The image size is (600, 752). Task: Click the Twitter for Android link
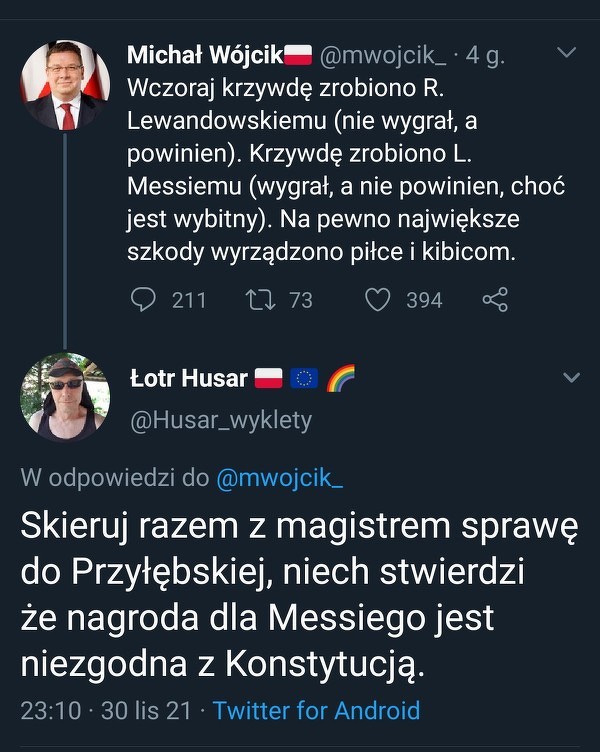point(316,711)
